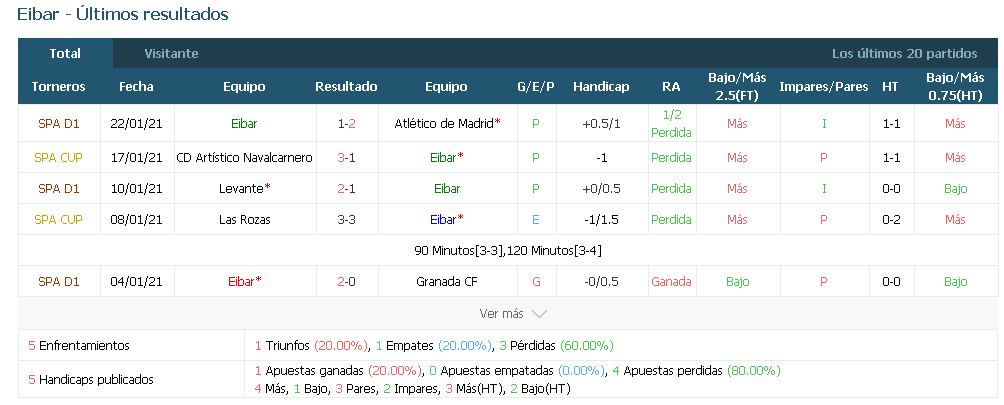Click the Torneos column header
This screenshot has width=1004, height=405.
[58, 86]
